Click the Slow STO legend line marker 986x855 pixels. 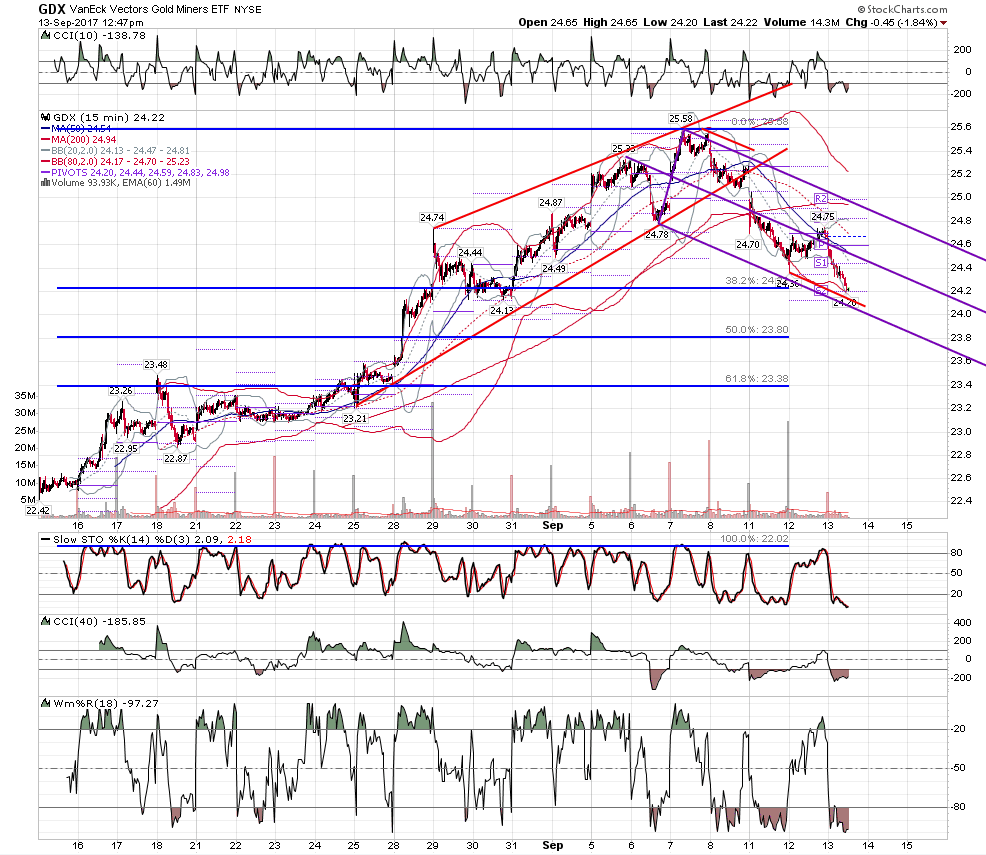coord(45,539)
